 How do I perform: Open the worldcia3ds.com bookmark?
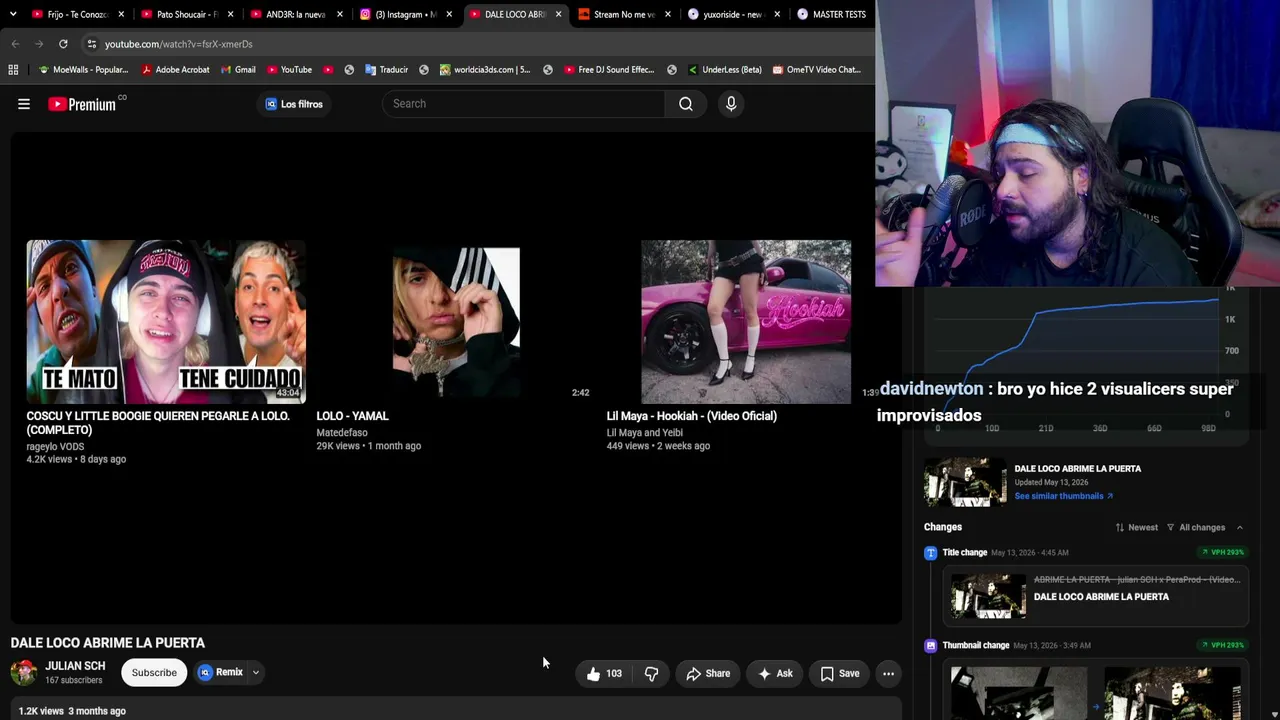485,70
